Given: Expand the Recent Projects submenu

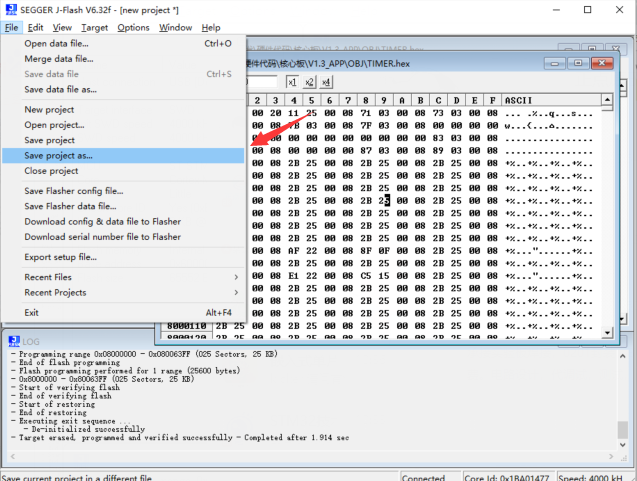Looking at the screenshot, I should (130, 292).
